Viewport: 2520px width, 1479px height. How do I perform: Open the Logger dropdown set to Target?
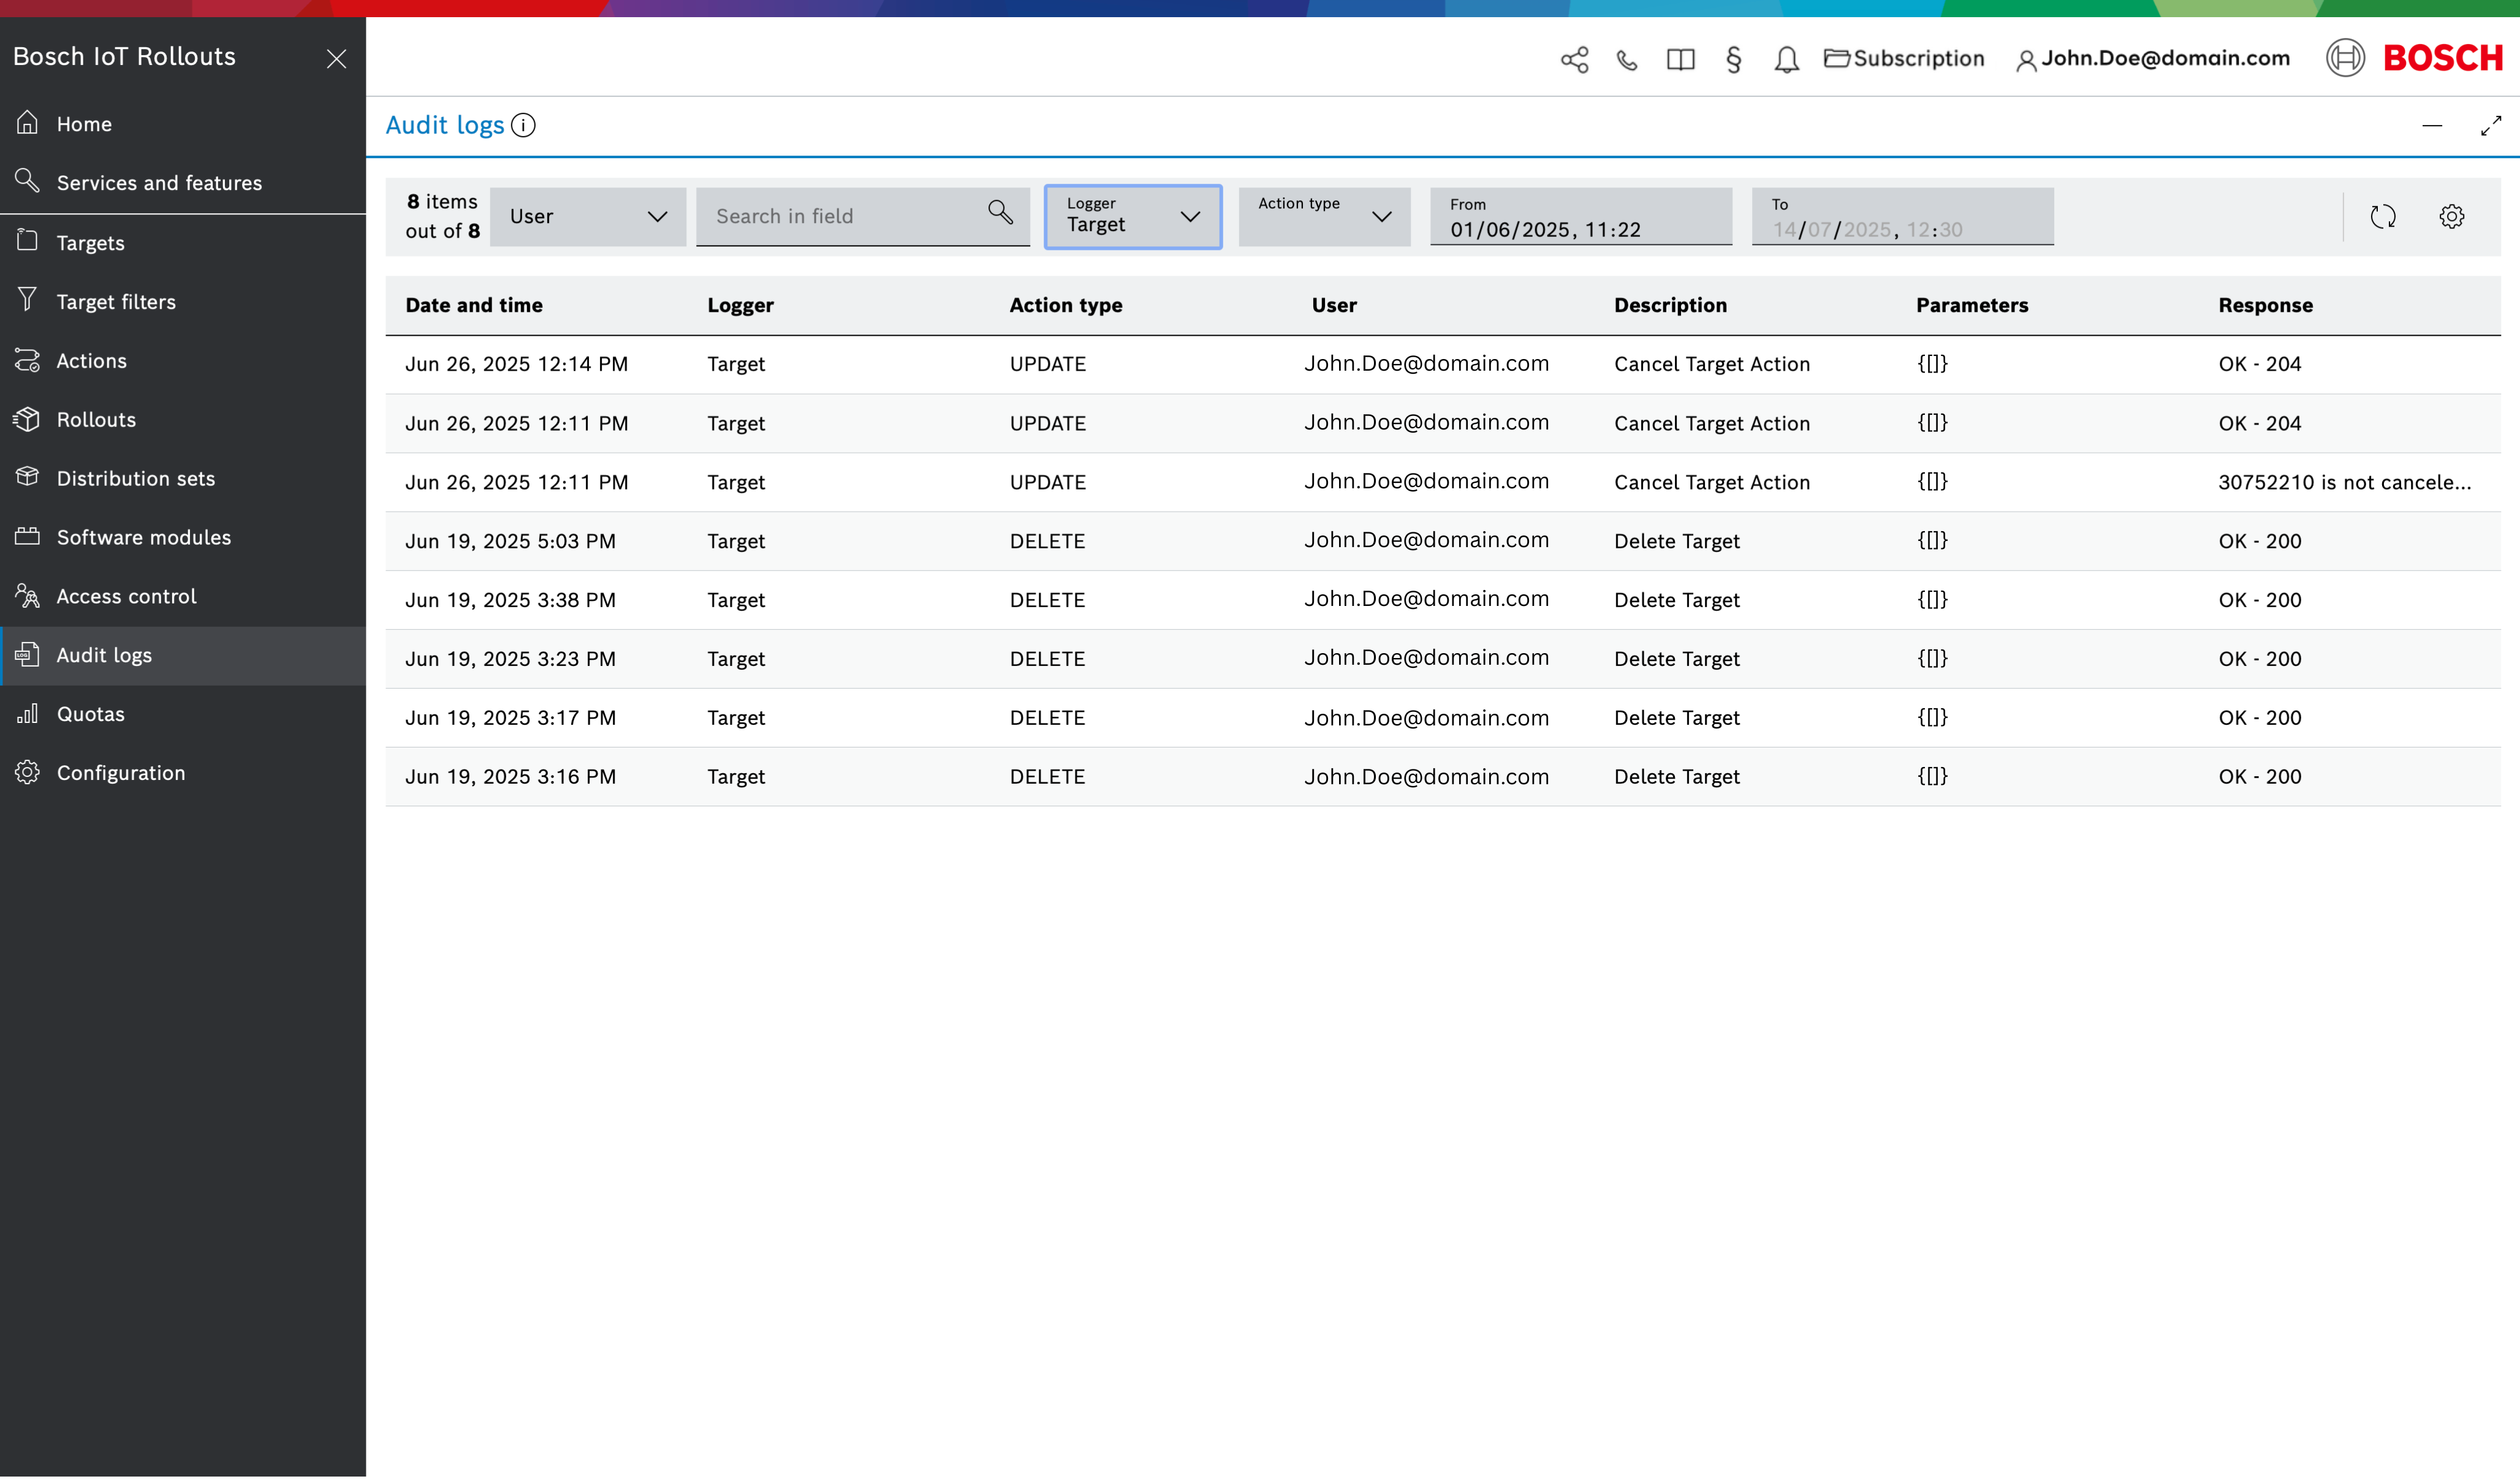[1132, 216]
